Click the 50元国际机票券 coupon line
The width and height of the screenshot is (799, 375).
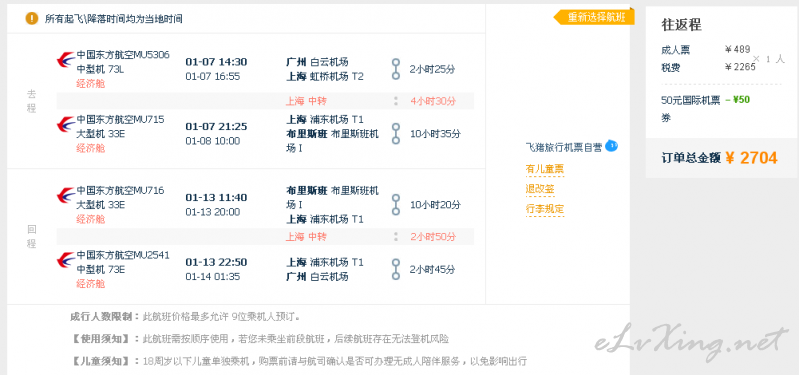[690, 109]
